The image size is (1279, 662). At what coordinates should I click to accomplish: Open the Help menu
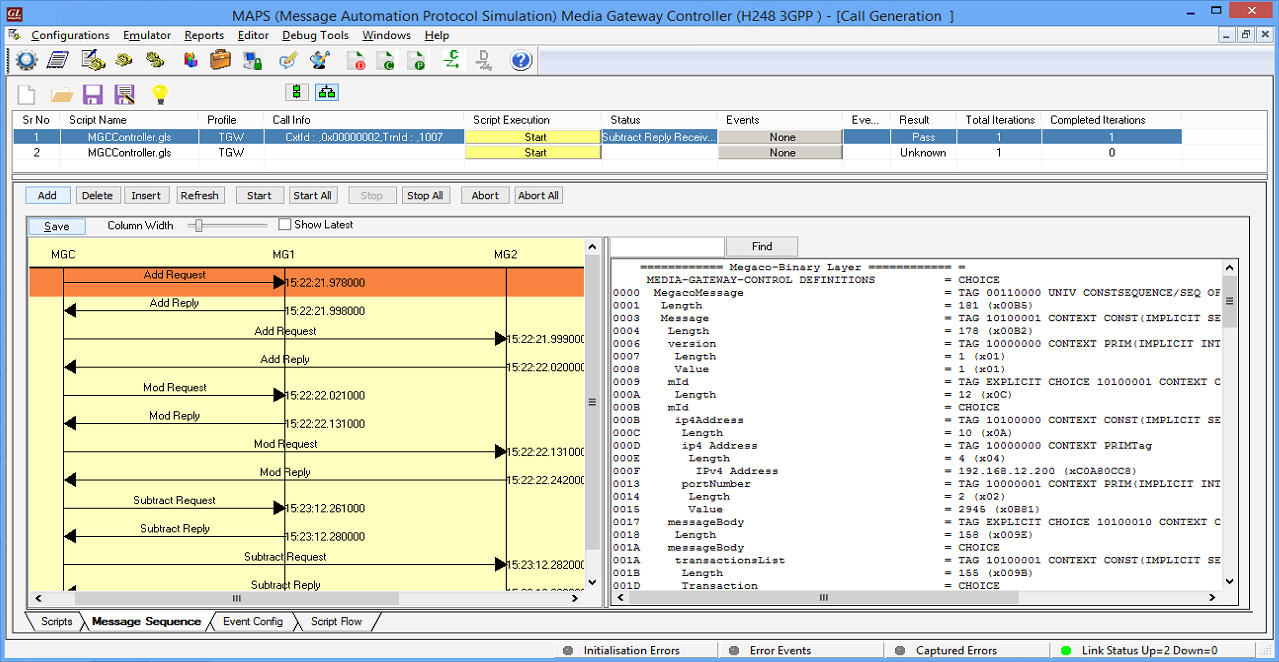coord(437,35)
